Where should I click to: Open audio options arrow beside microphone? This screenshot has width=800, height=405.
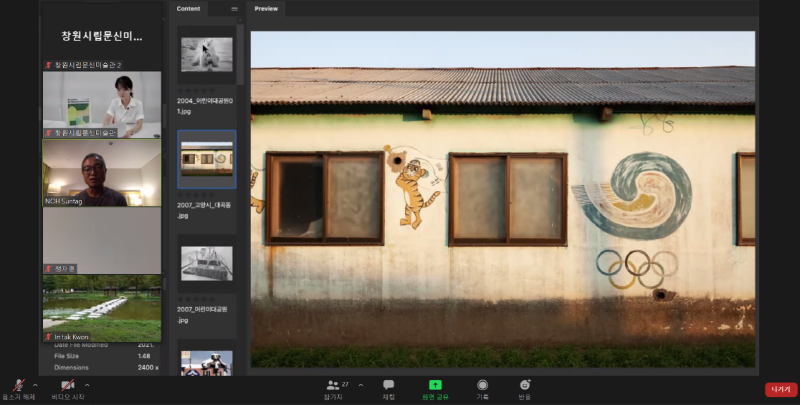[x=35, y=385]
